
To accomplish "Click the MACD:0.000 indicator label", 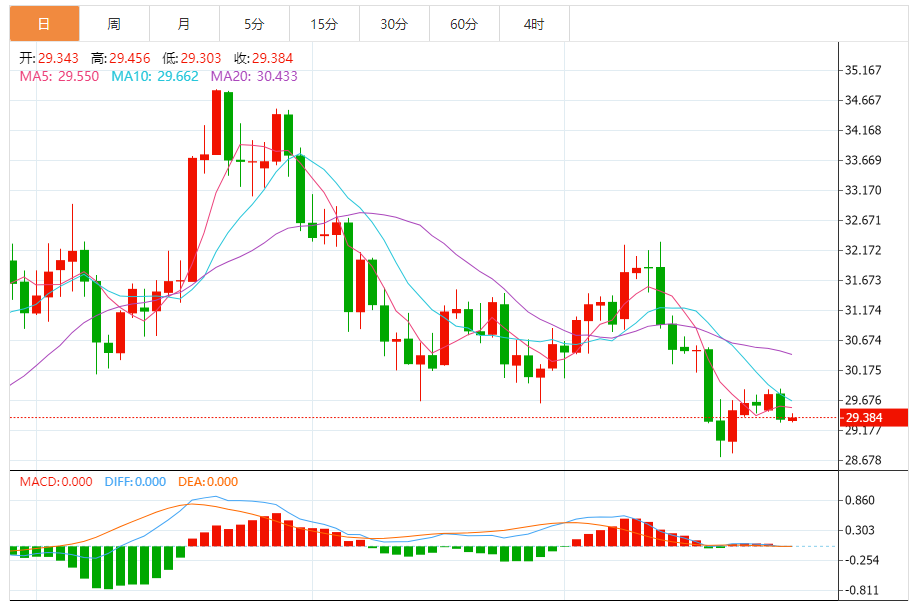I will pyautogui.click(x=56, y=482).
